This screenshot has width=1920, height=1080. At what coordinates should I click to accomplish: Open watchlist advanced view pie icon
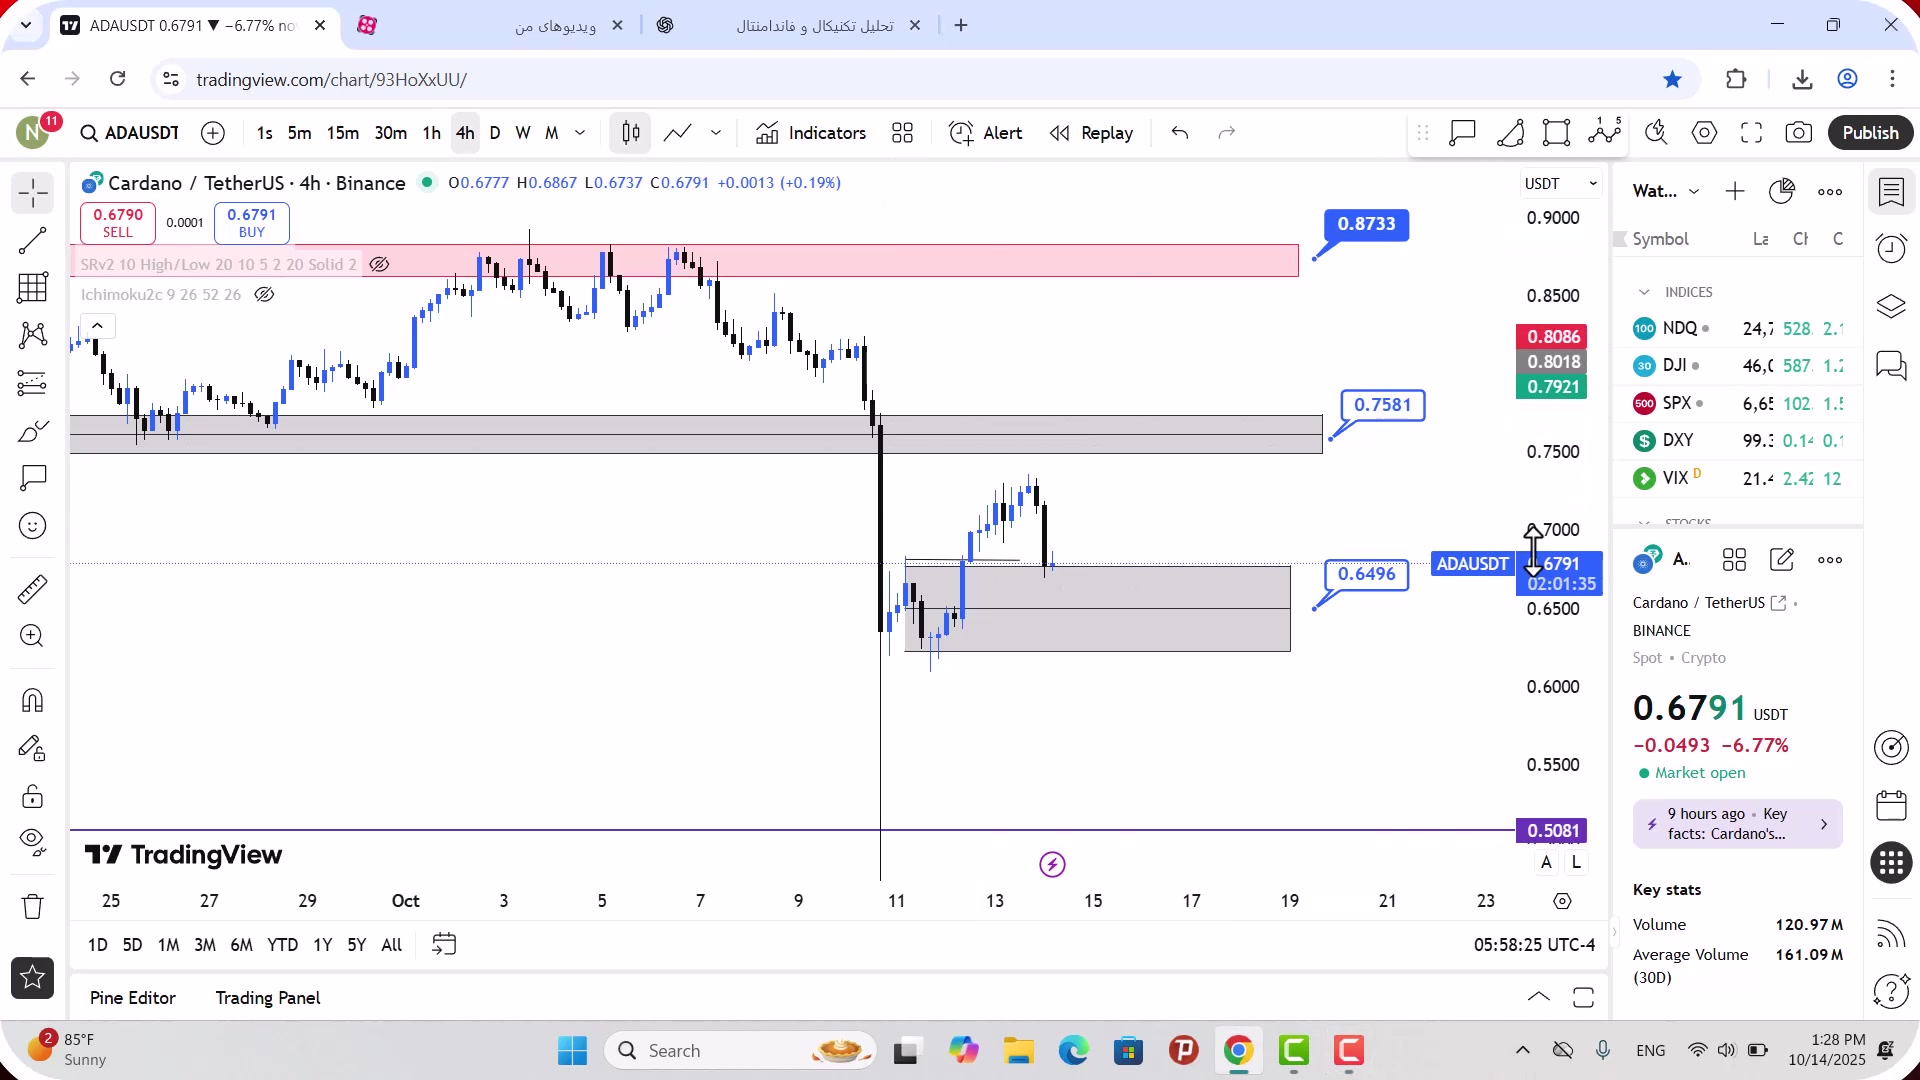[x=1782, y=191]
